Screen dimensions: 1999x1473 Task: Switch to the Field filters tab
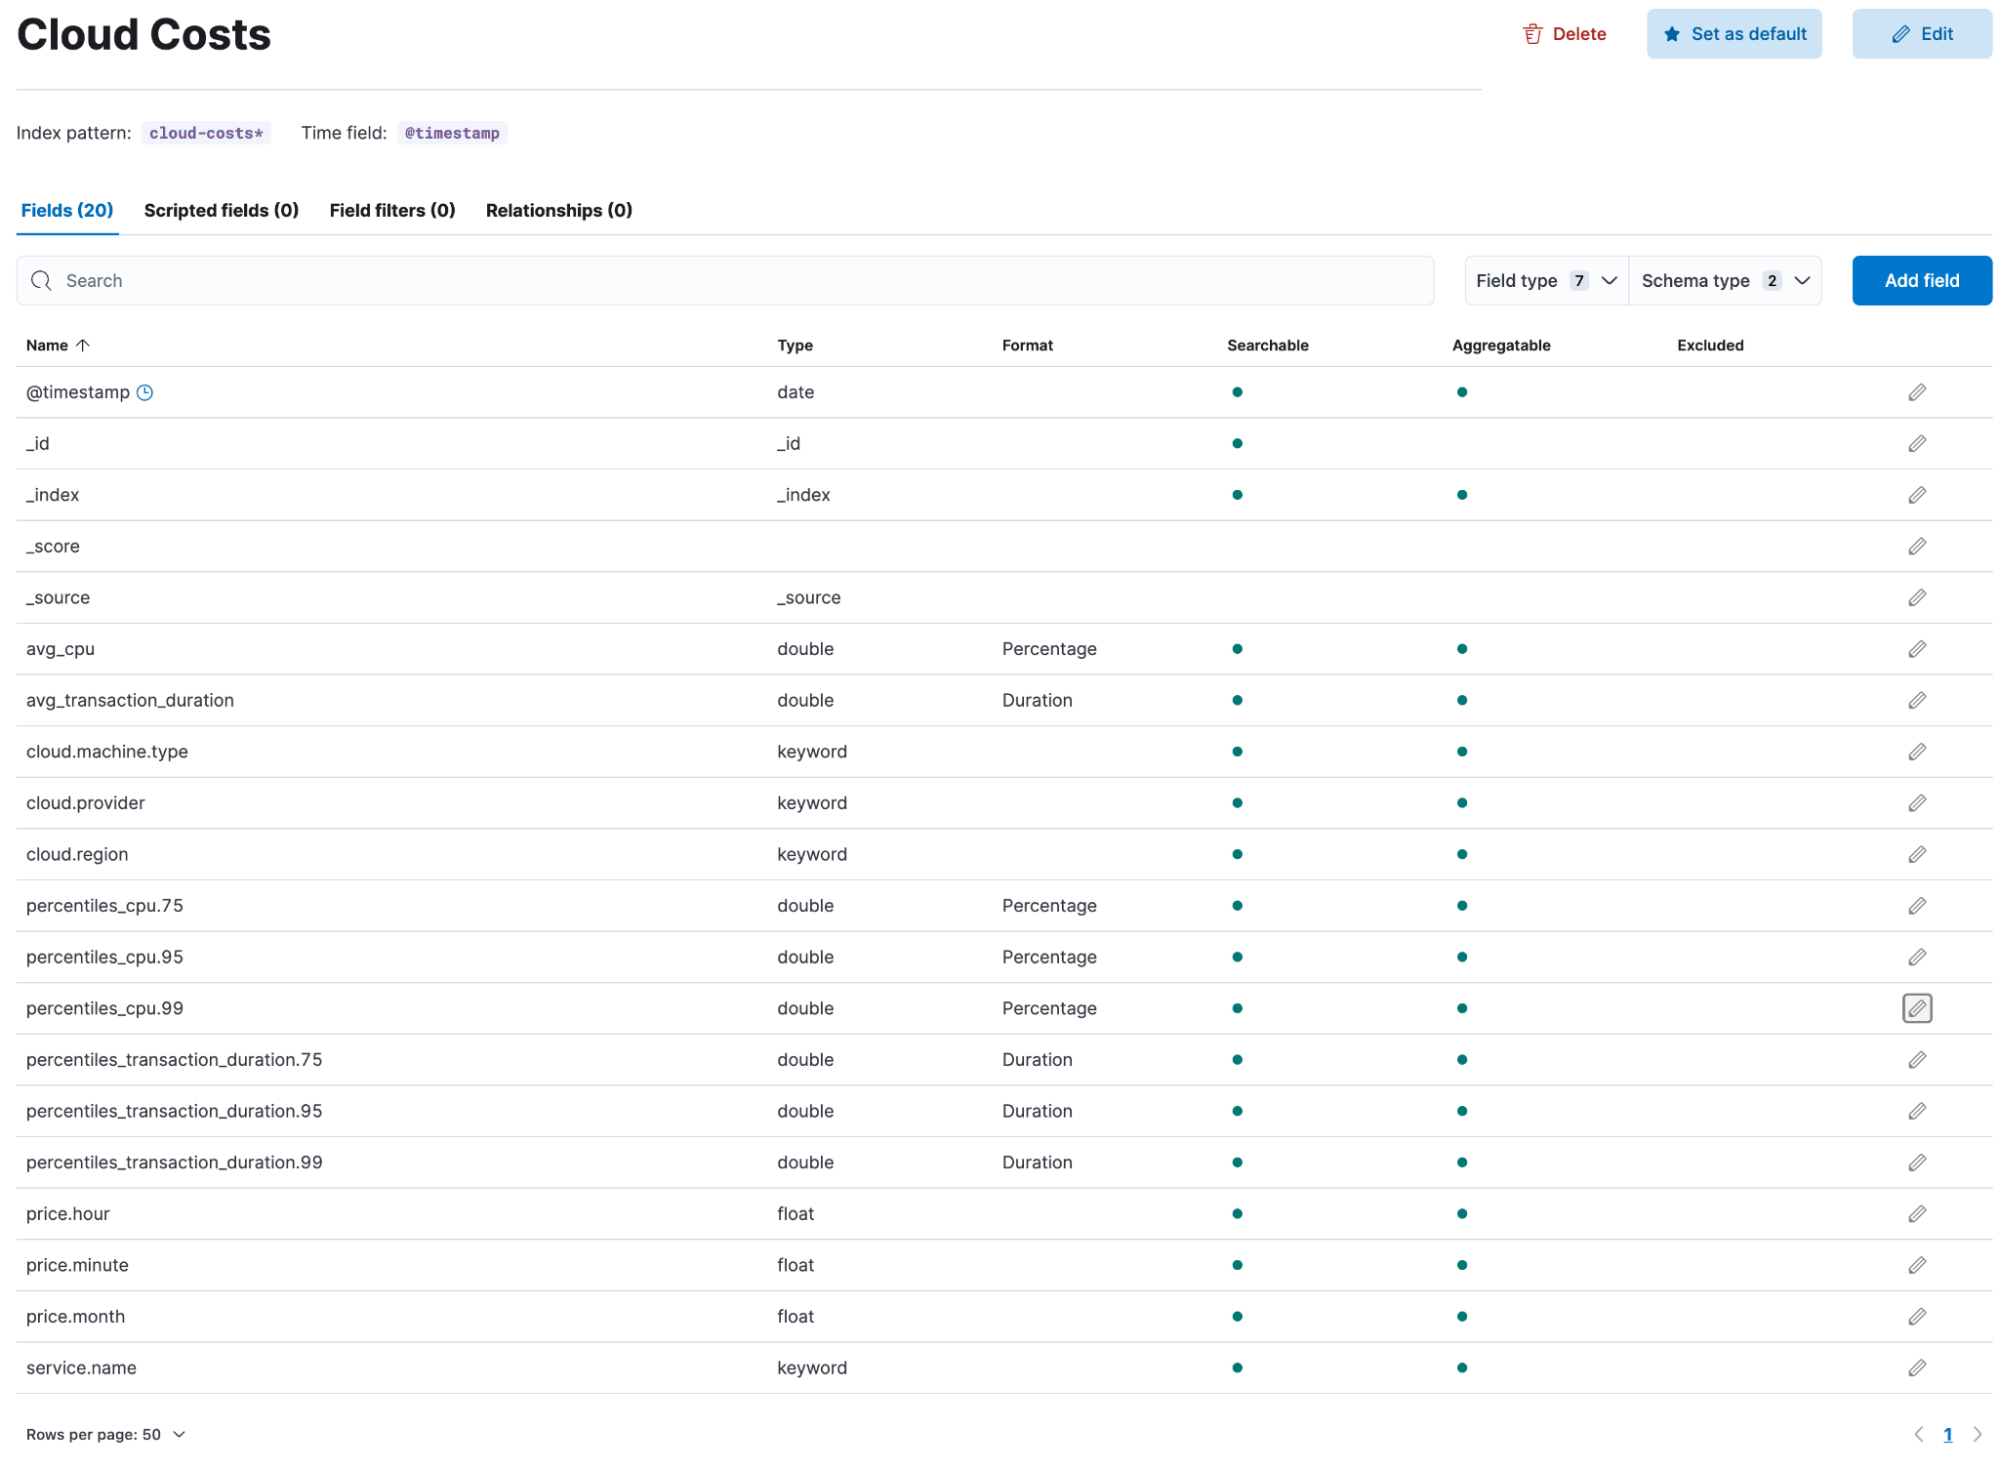(x=391, y=210)
